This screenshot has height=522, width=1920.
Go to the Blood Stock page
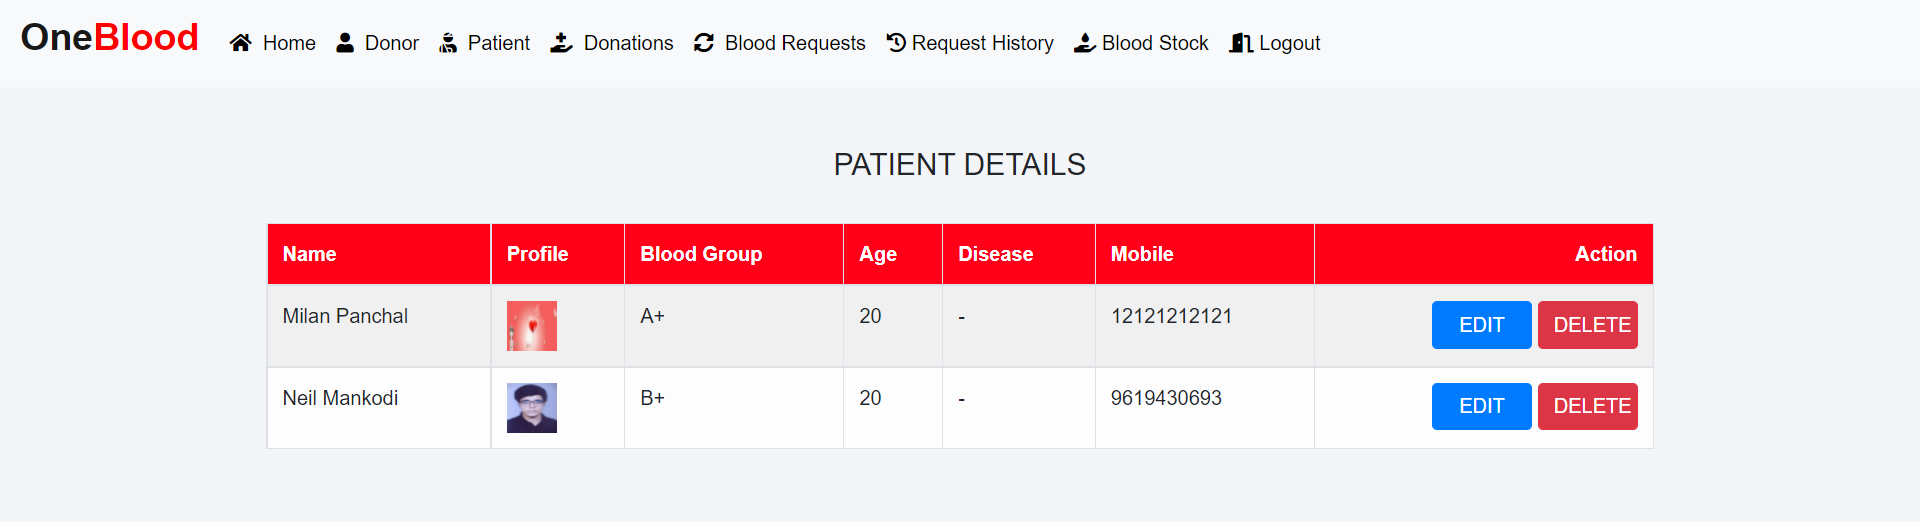tap(1155, 43)
